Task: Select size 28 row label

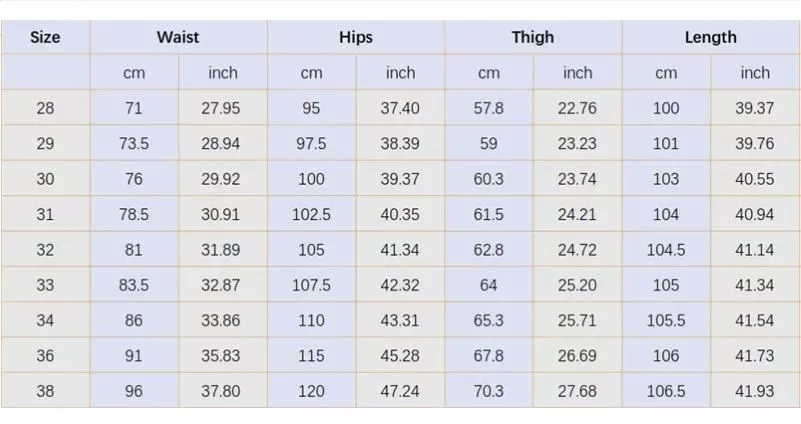Action: pos(45,108)
